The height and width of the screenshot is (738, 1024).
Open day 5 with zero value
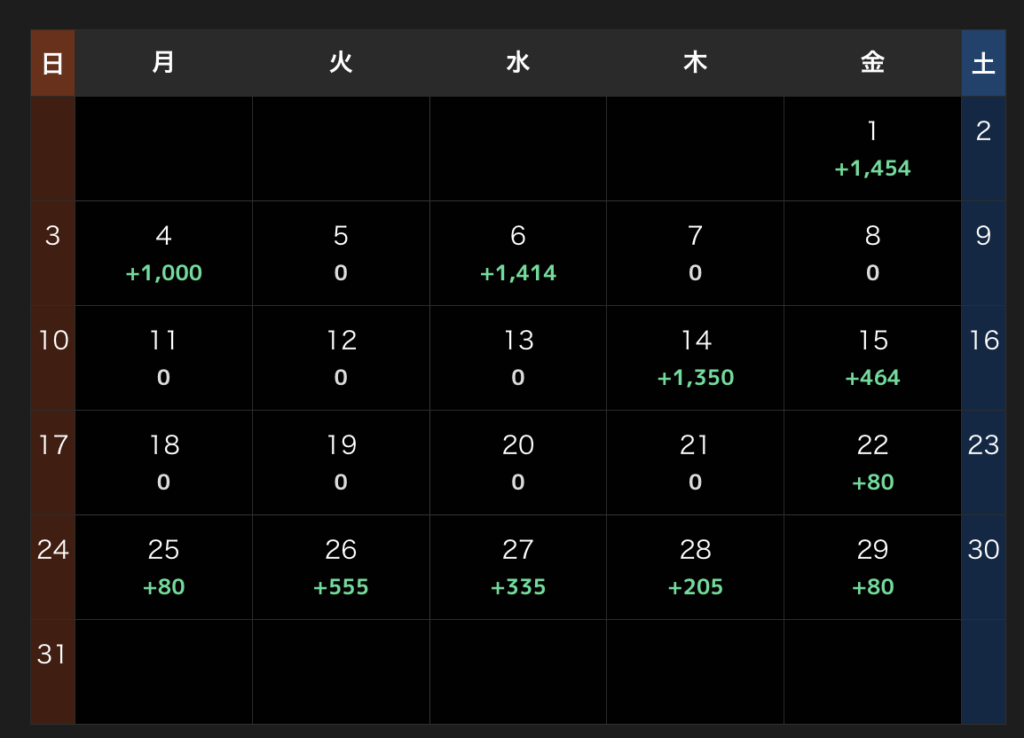pyautogui.click(x=341, y=253)
